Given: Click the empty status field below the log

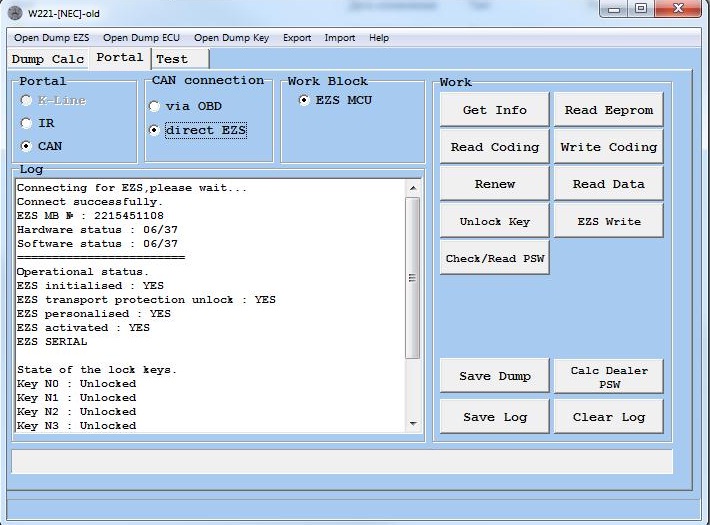Looking at the screenshot, I should click(342, 462).
